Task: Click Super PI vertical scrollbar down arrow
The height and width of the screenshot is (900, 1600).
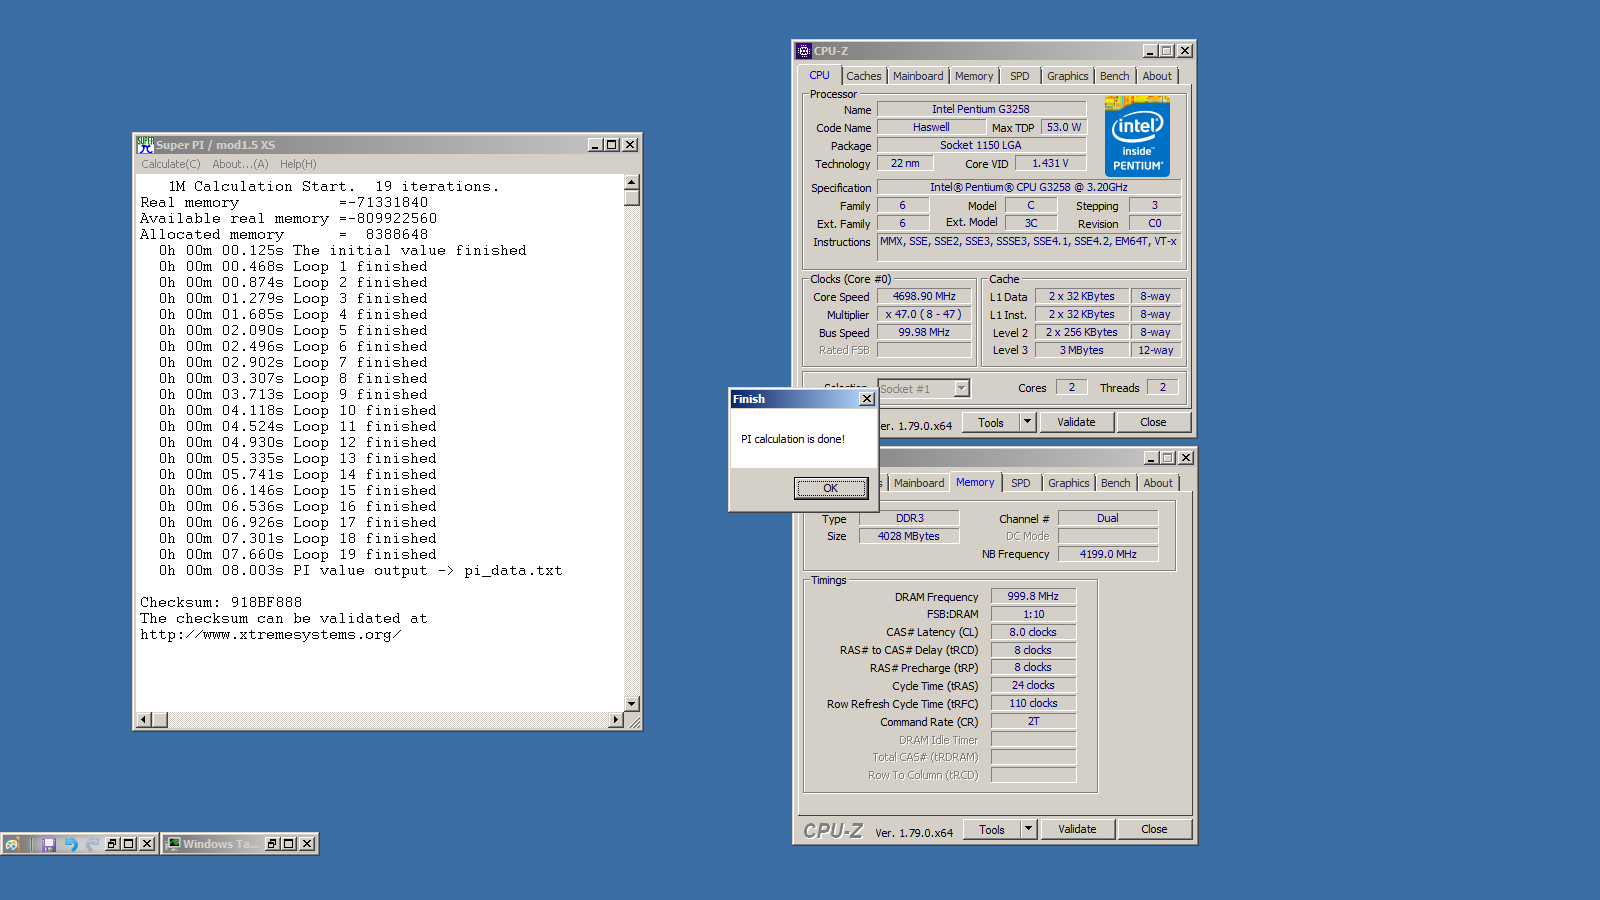Action: (x=632, y=704)
